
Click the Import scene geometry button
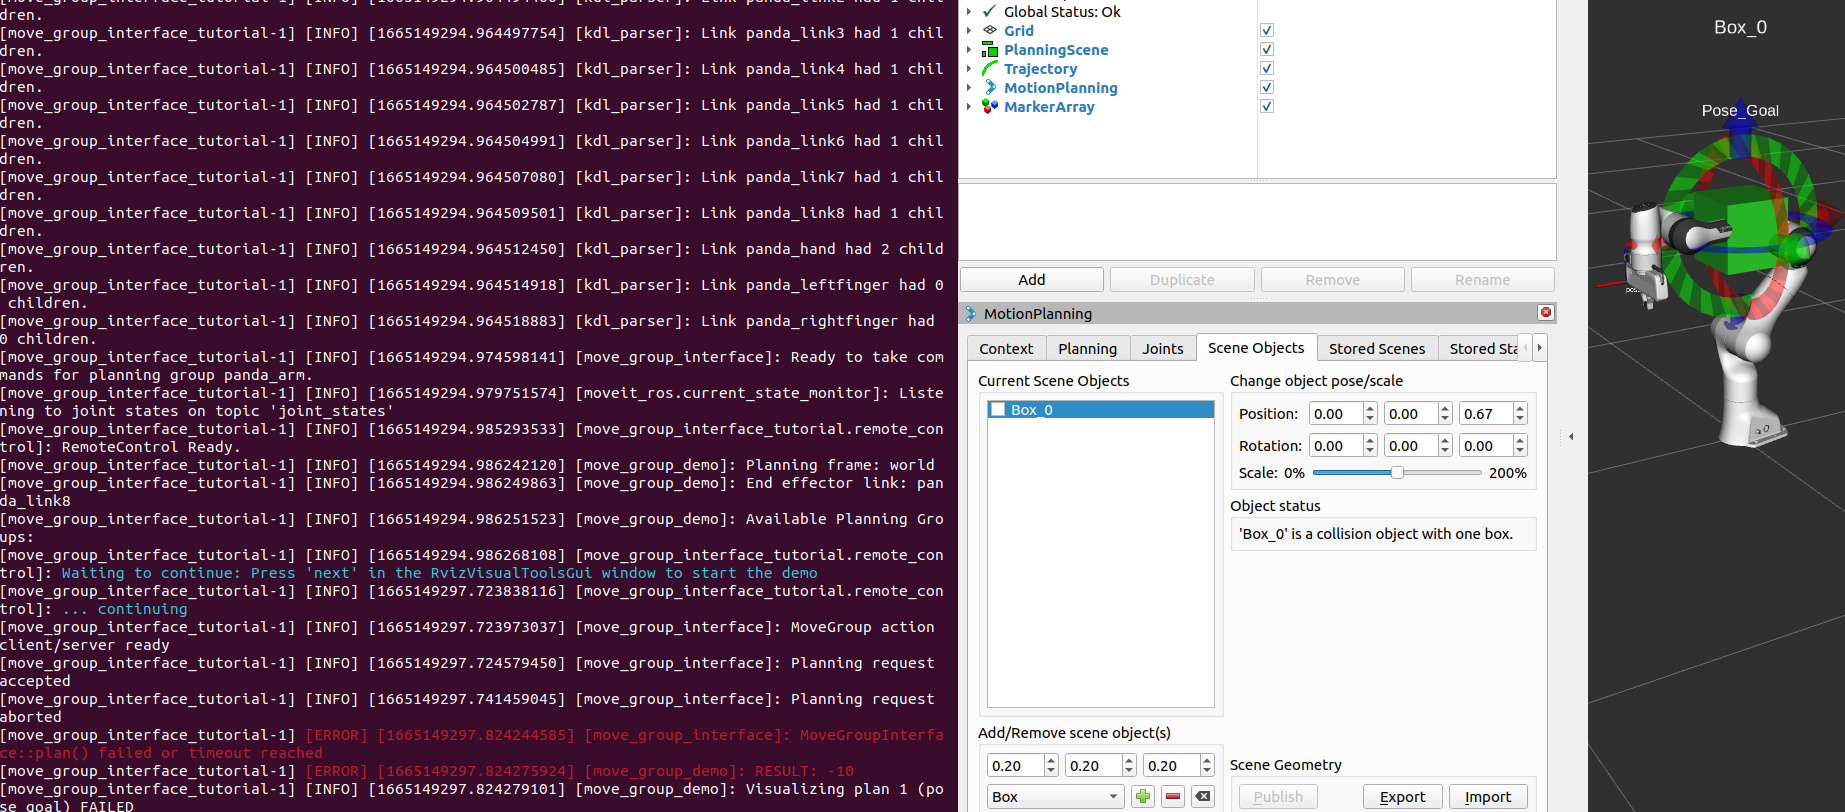coord(1488,797)
